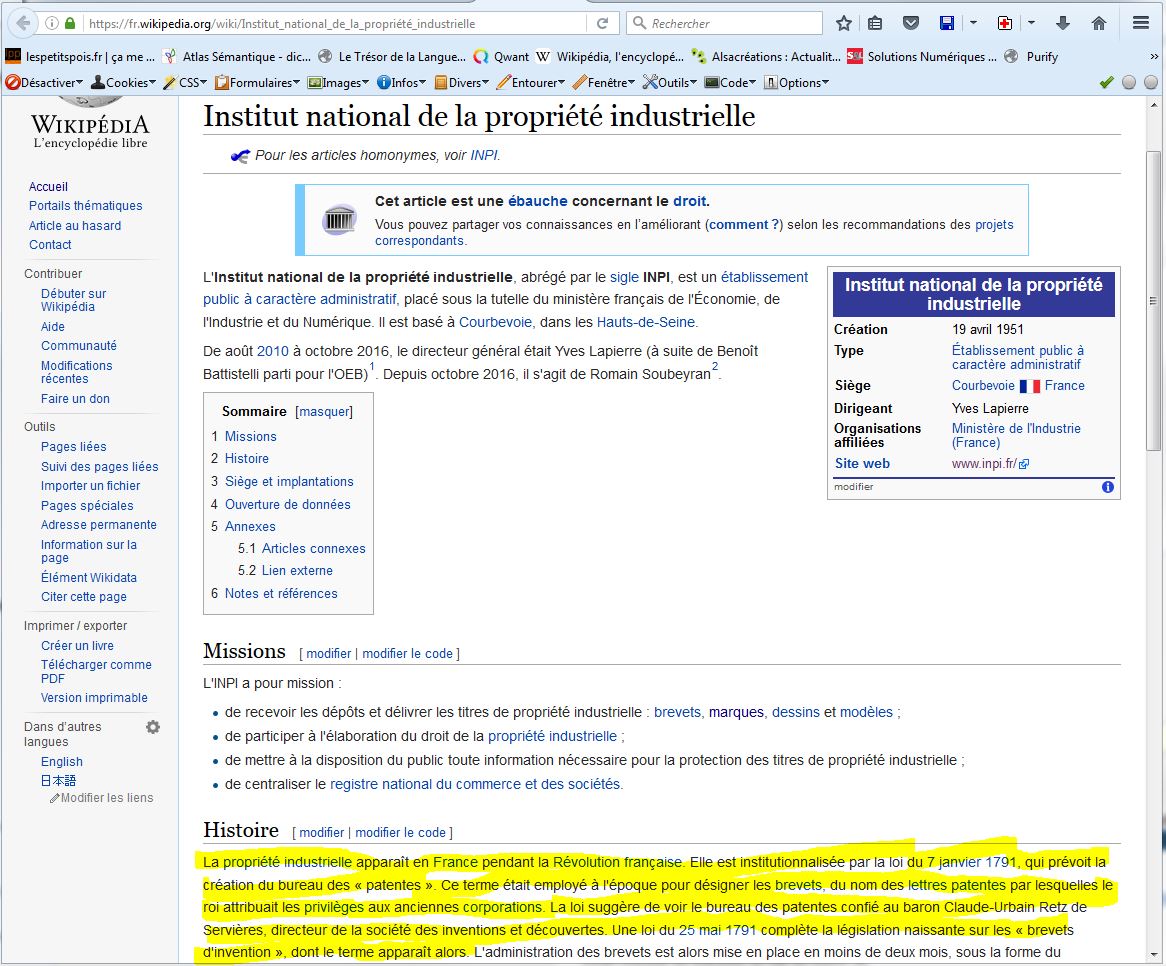Screen dimensions: 1166x966
Task: Open the Formulaires dropdown menu
Action: click(257, 83)
